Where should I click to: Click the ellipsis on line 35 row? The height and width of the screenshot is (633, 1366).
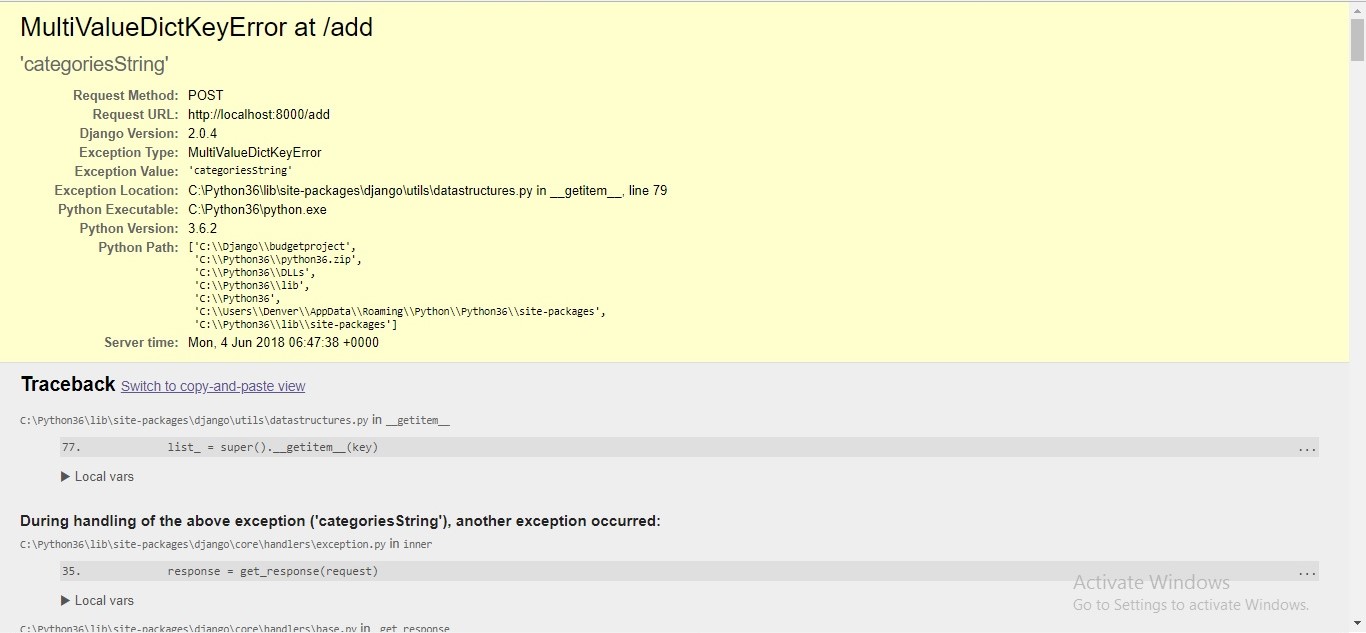[1307, 572]
